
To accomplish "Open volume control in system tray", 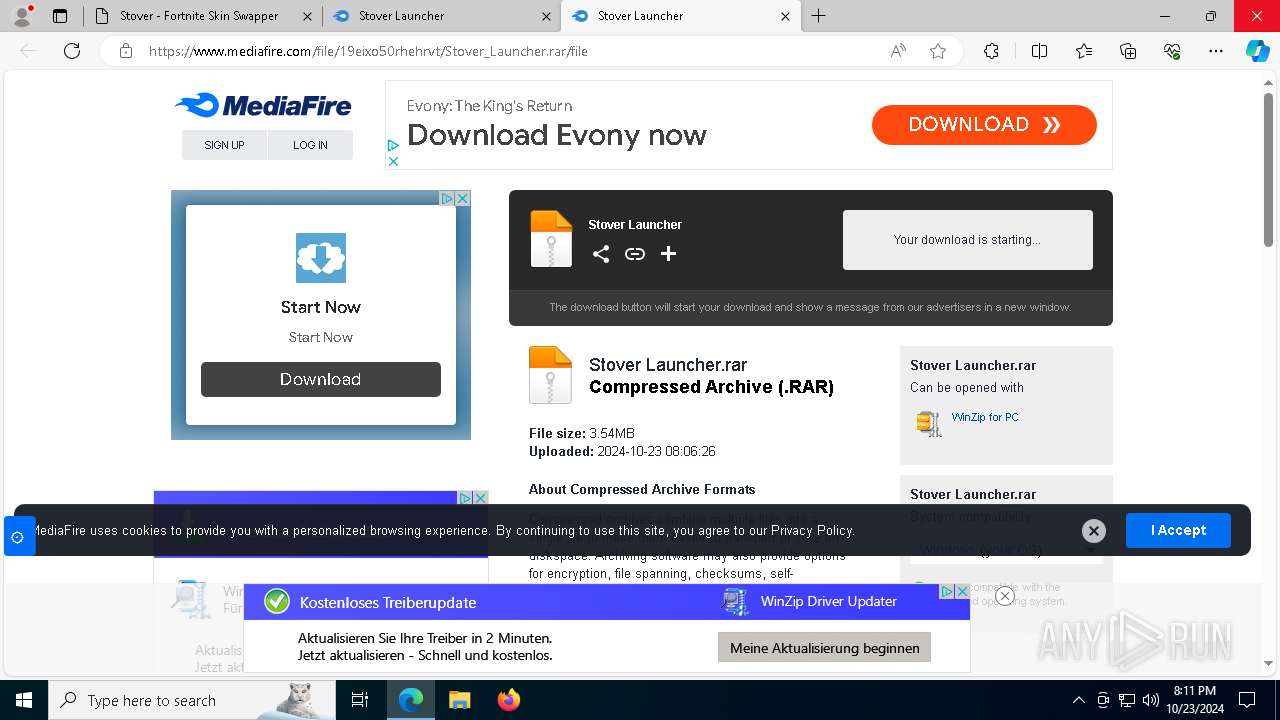I will pos(1151,700).
